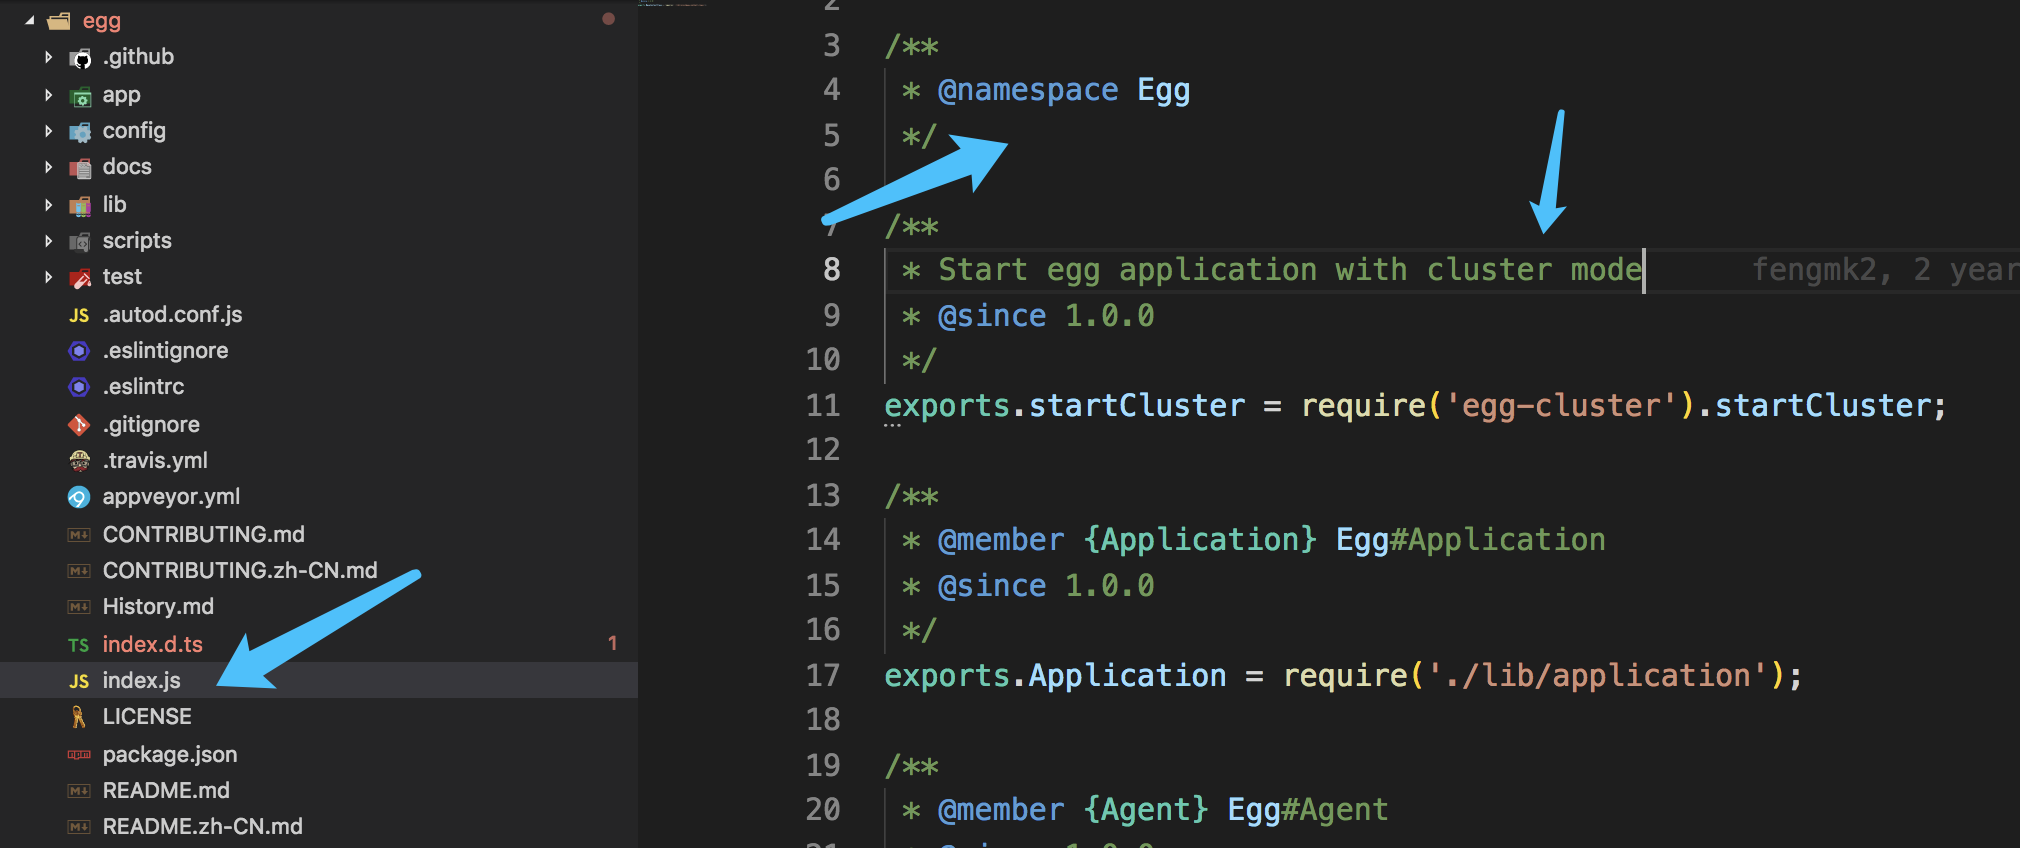Open the package.json file
This screenshot has height=848, width=2020.
point(170,755)
